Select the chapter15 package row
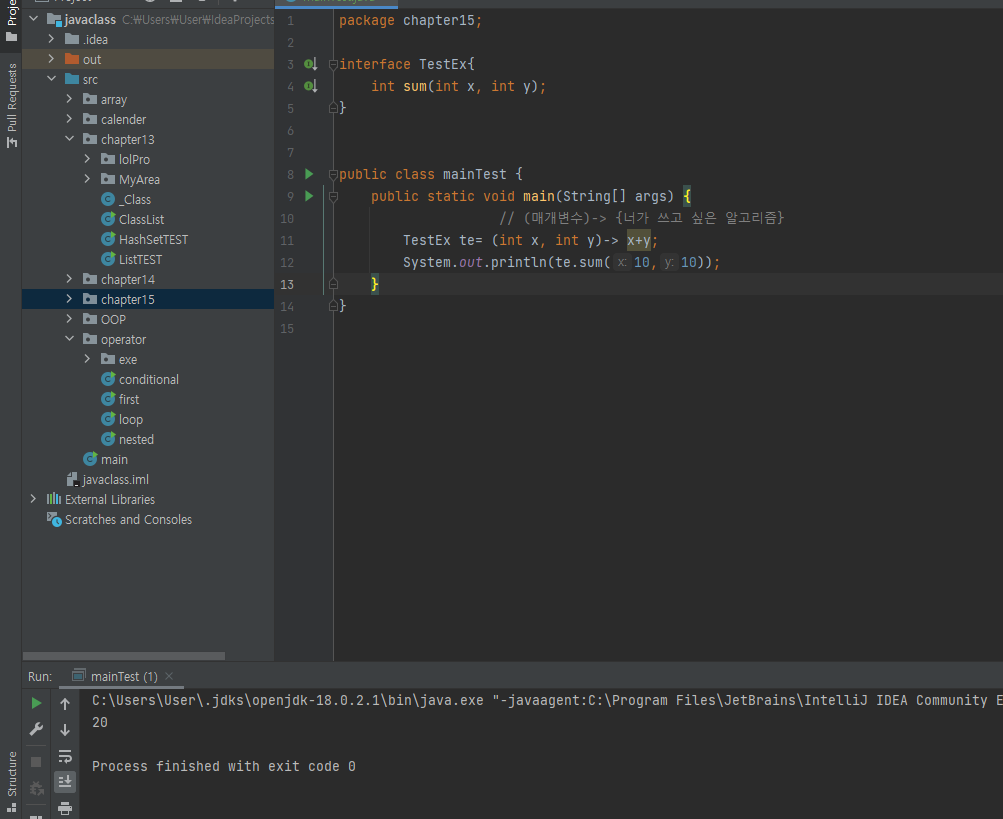The width and height of the screenshot is (1003, 819). [148, 299]
